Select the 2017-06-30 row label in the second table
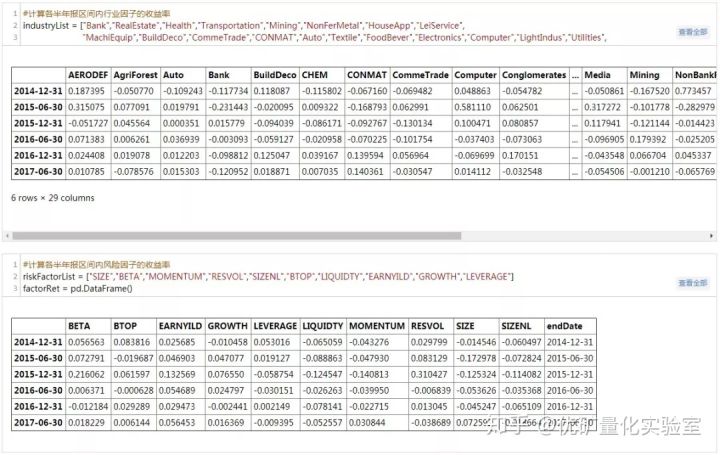 click(x=39, y=423)
